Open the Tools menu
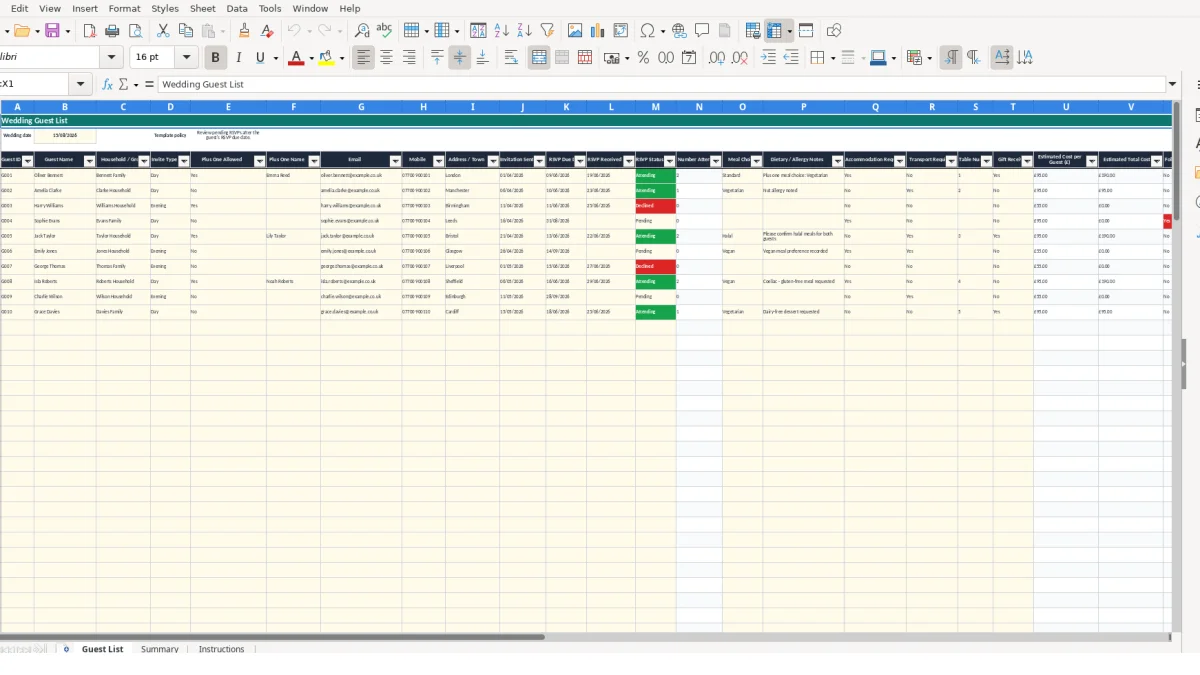This screenshot has height=675, width=1200. 270,8
